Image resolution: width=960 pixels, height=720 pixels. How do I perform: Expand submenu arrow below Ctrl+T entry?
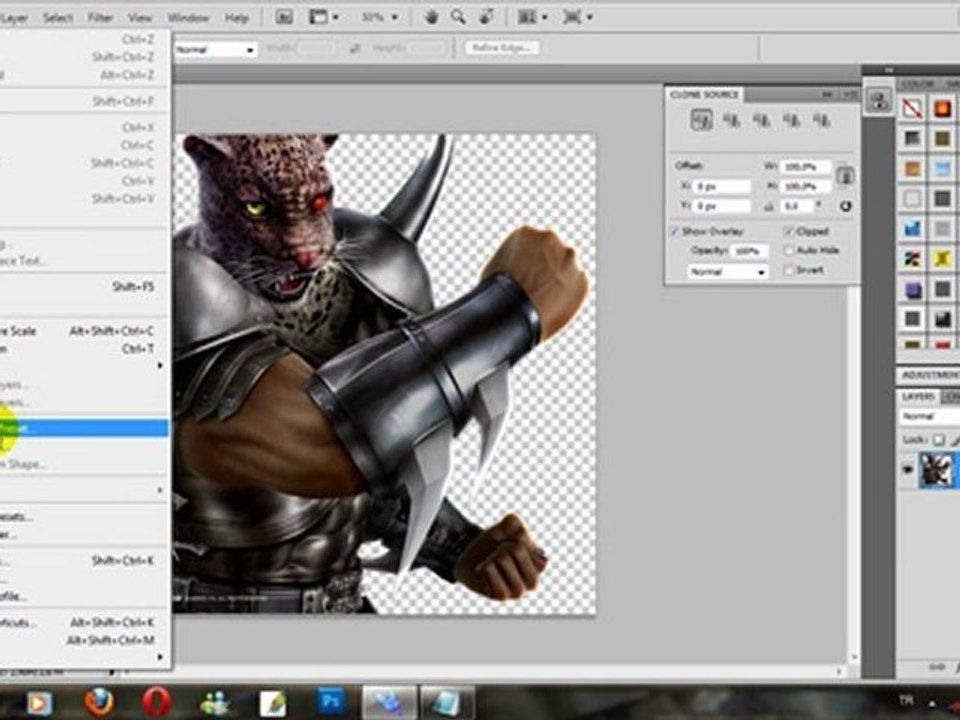pyautogui.click(x=160, y=366)
